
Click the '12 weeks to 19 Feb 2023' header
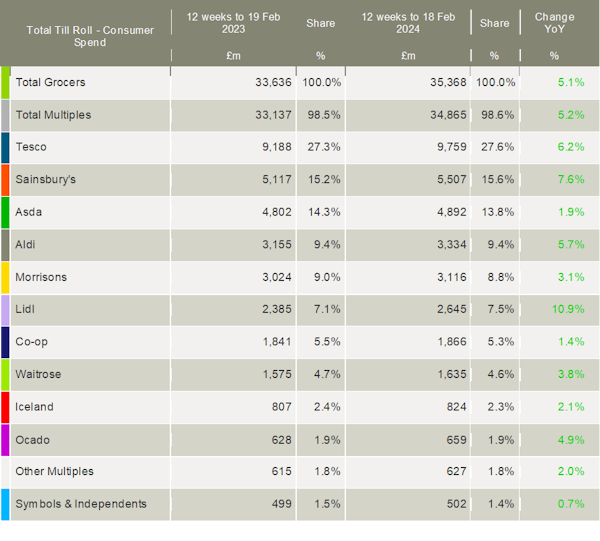pos(233,23)
